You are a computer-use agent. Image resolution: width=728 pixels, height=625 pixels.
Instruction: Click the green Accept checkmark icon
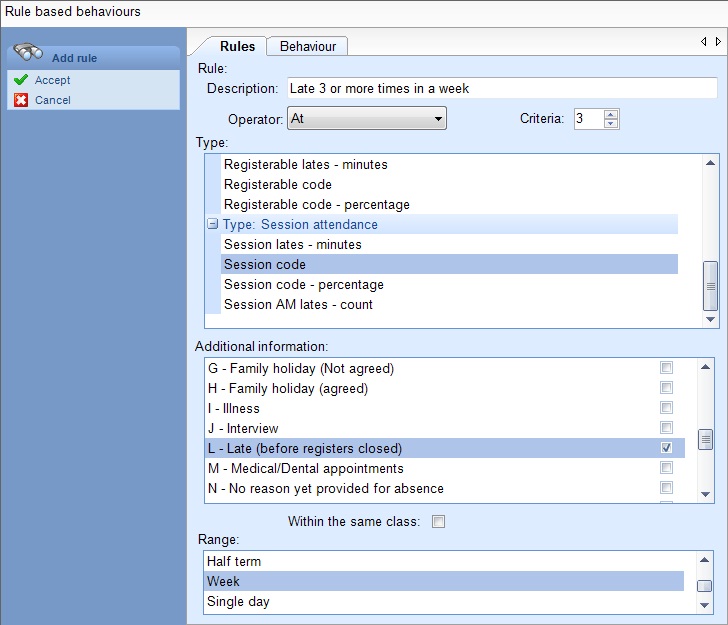click(x=21, y=80)
